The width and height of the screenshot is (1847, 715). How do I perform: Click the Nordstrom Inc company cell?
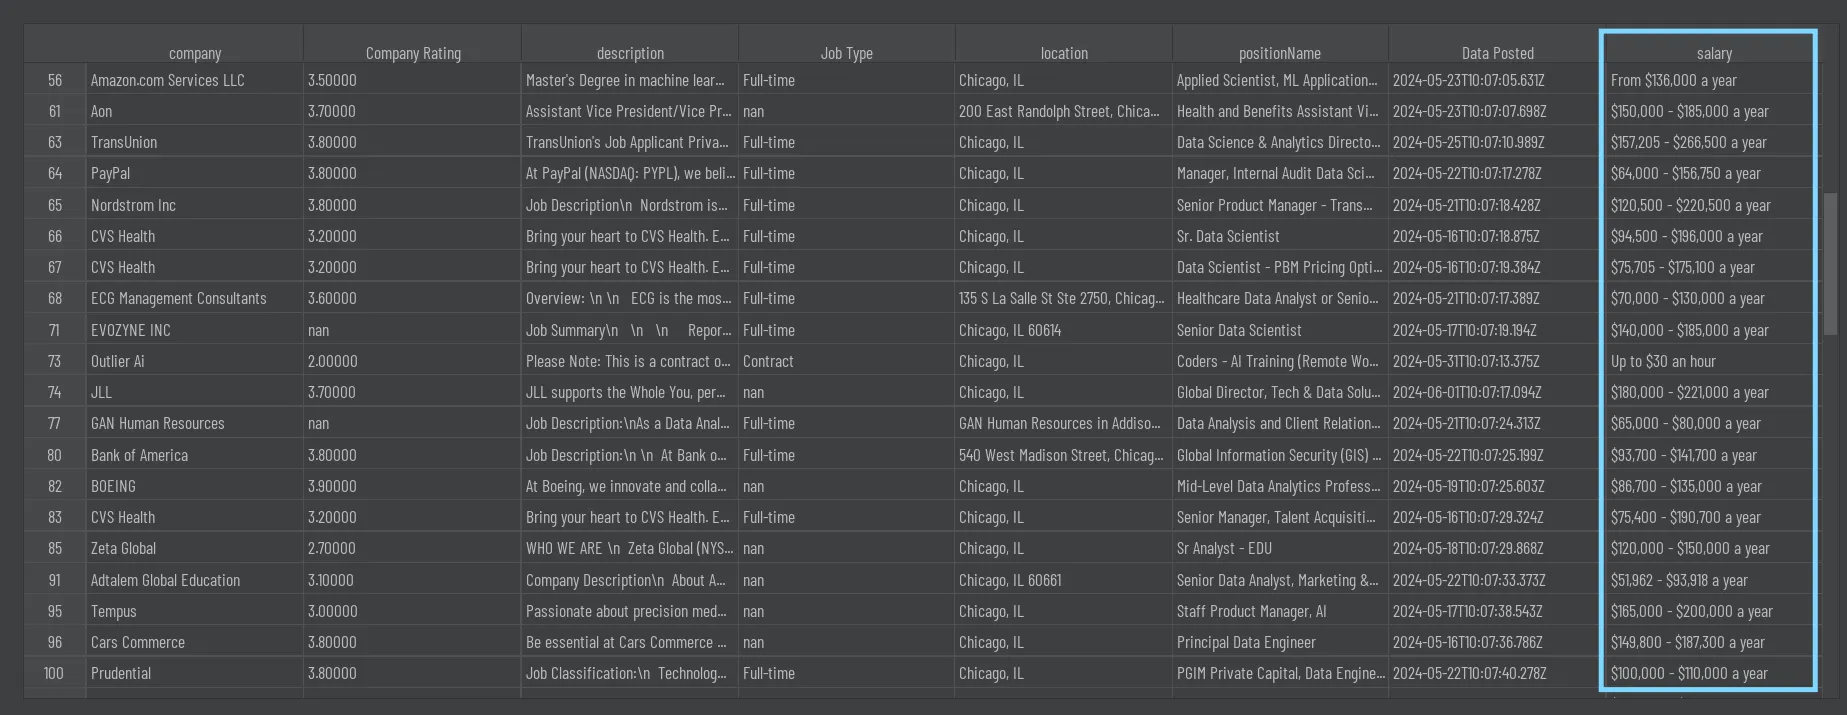coord(194,205)
